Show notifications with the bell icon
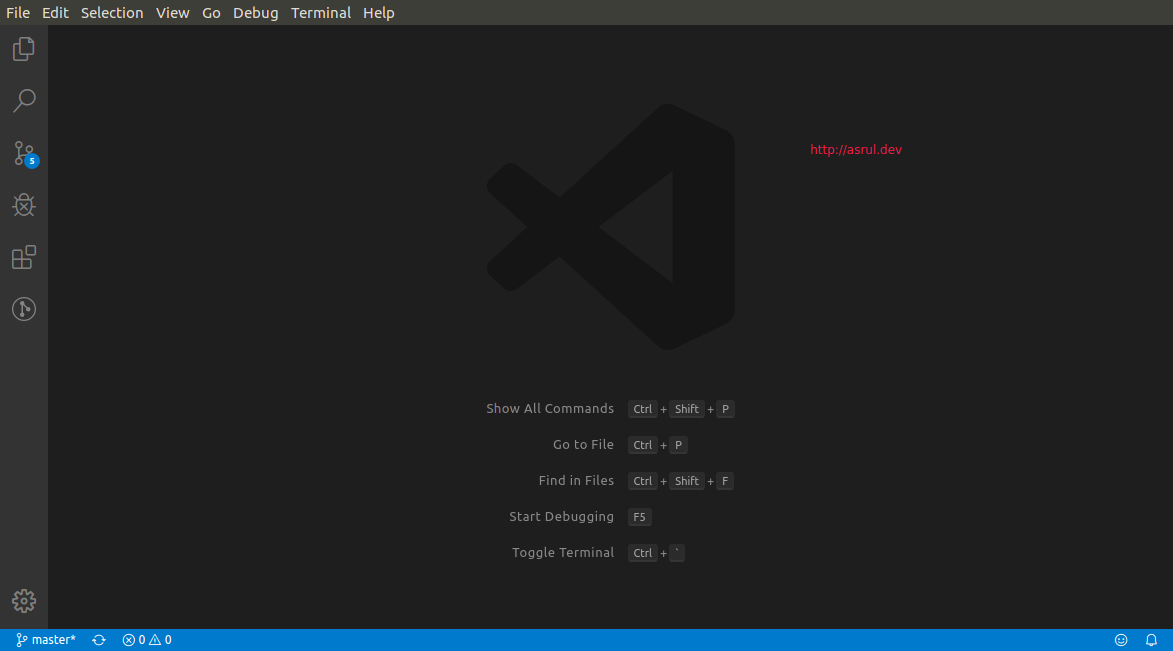This screenshot has width=1173, height=651. [x=1151, y=640]
